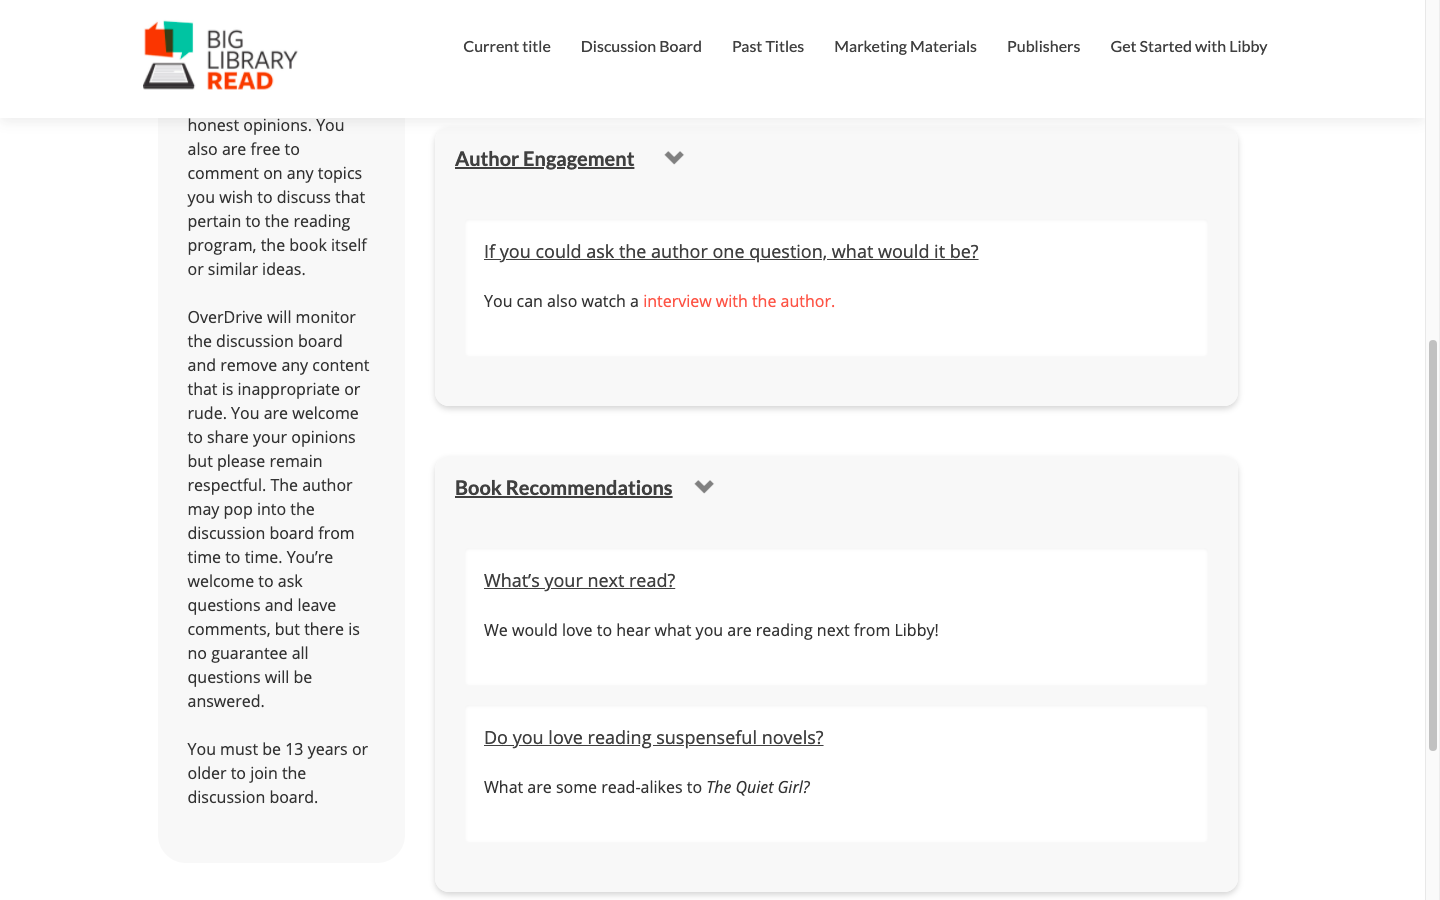
Task: Open the Current title menu item
Action: pyautogui.click(x=507, y=46)
